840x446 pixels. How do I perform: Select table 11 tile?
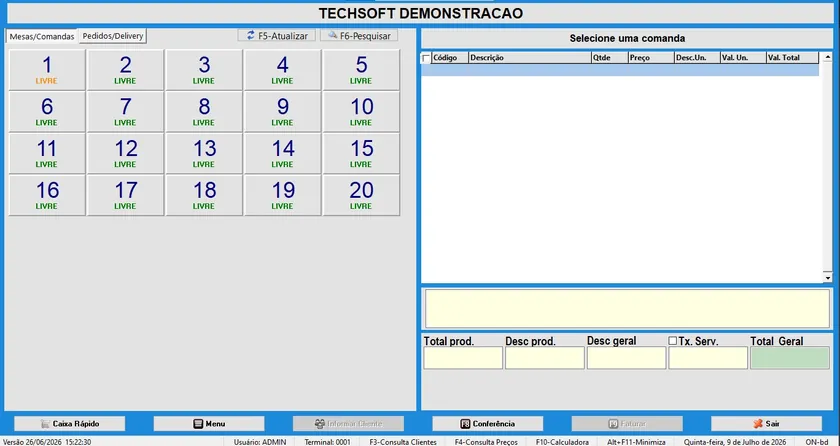47,154
